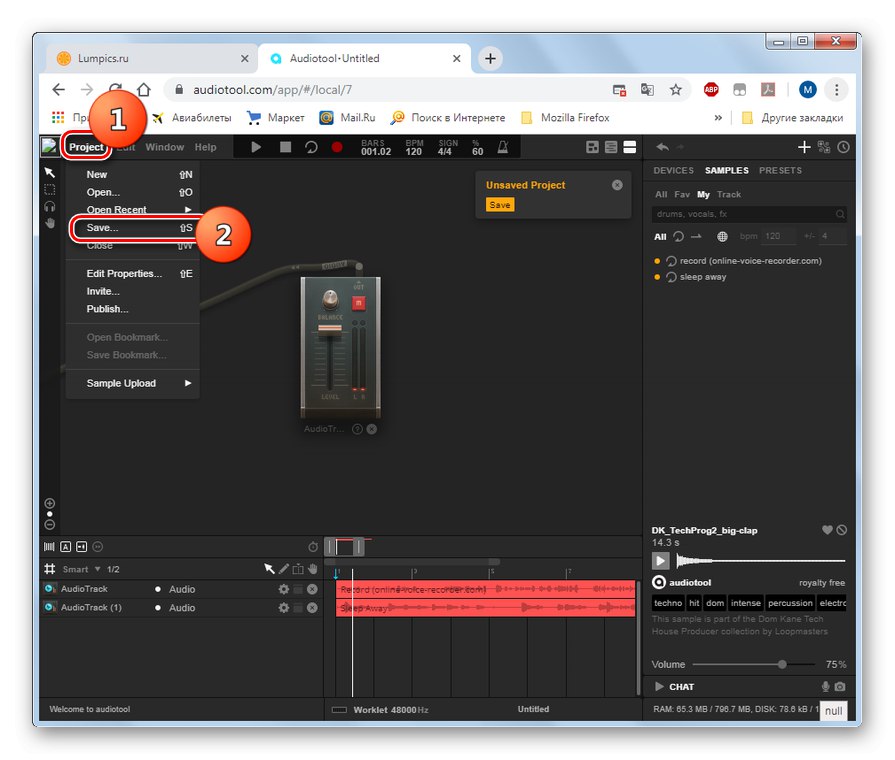
Task: Select the hand pan tool in left toolbar
Action: [50, 223]
